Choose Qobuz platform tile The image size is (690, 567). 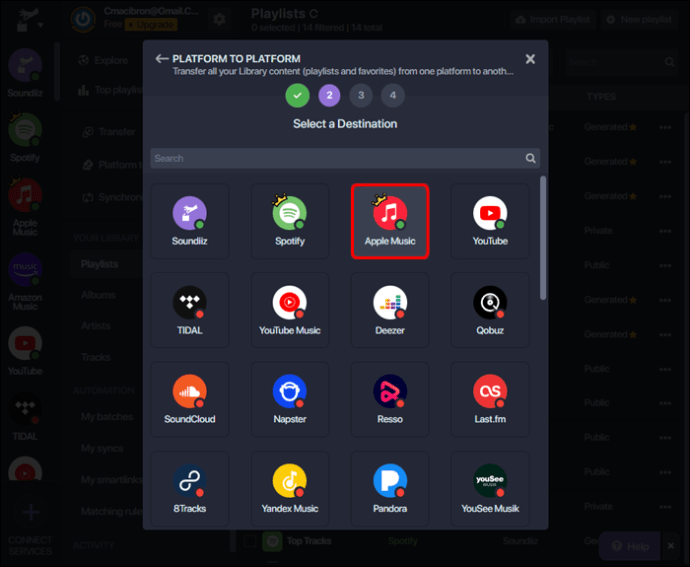point(490,310)
